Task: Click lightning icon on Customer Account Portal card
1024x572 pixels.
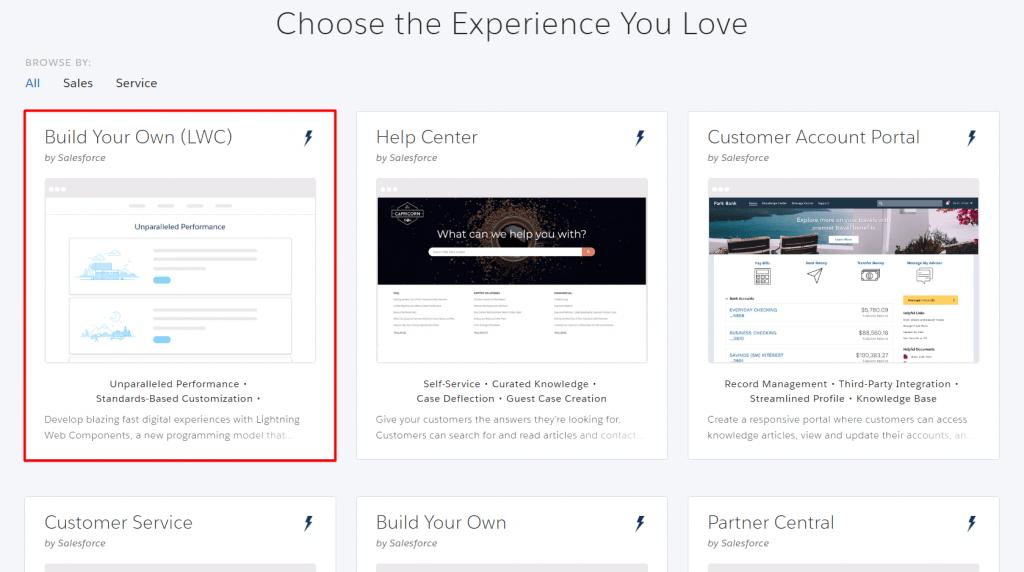Action: click(x=972, y=138)
